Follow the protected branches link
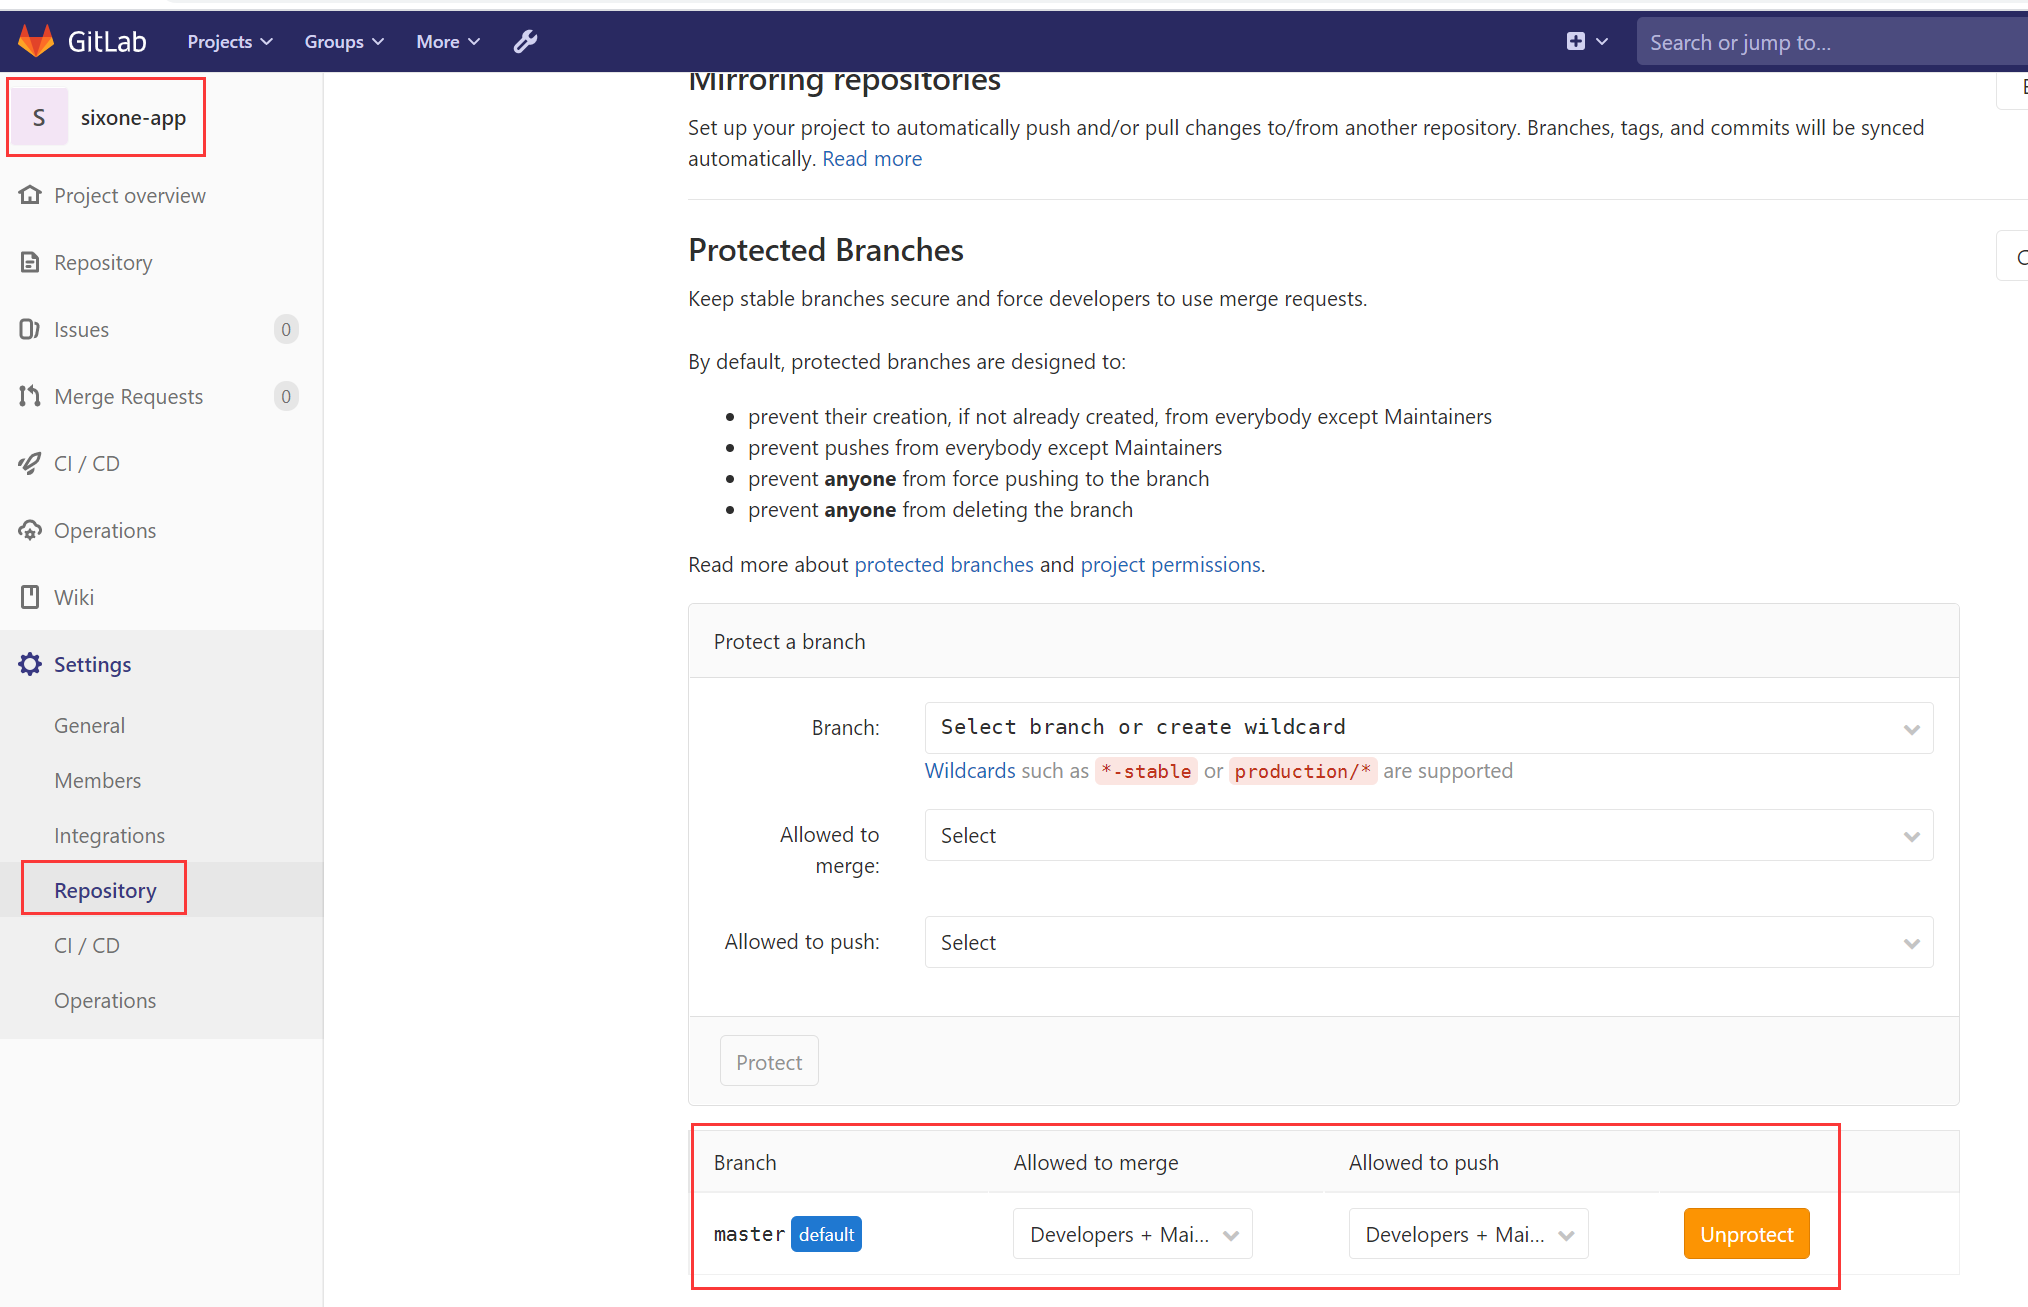 coord(944,564)
